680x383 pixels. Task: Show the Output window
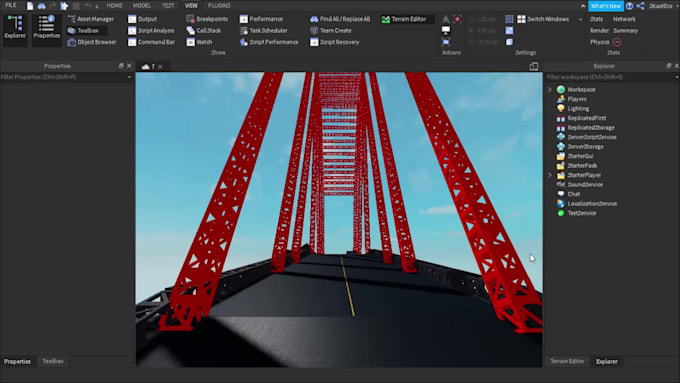pos(142,19)
